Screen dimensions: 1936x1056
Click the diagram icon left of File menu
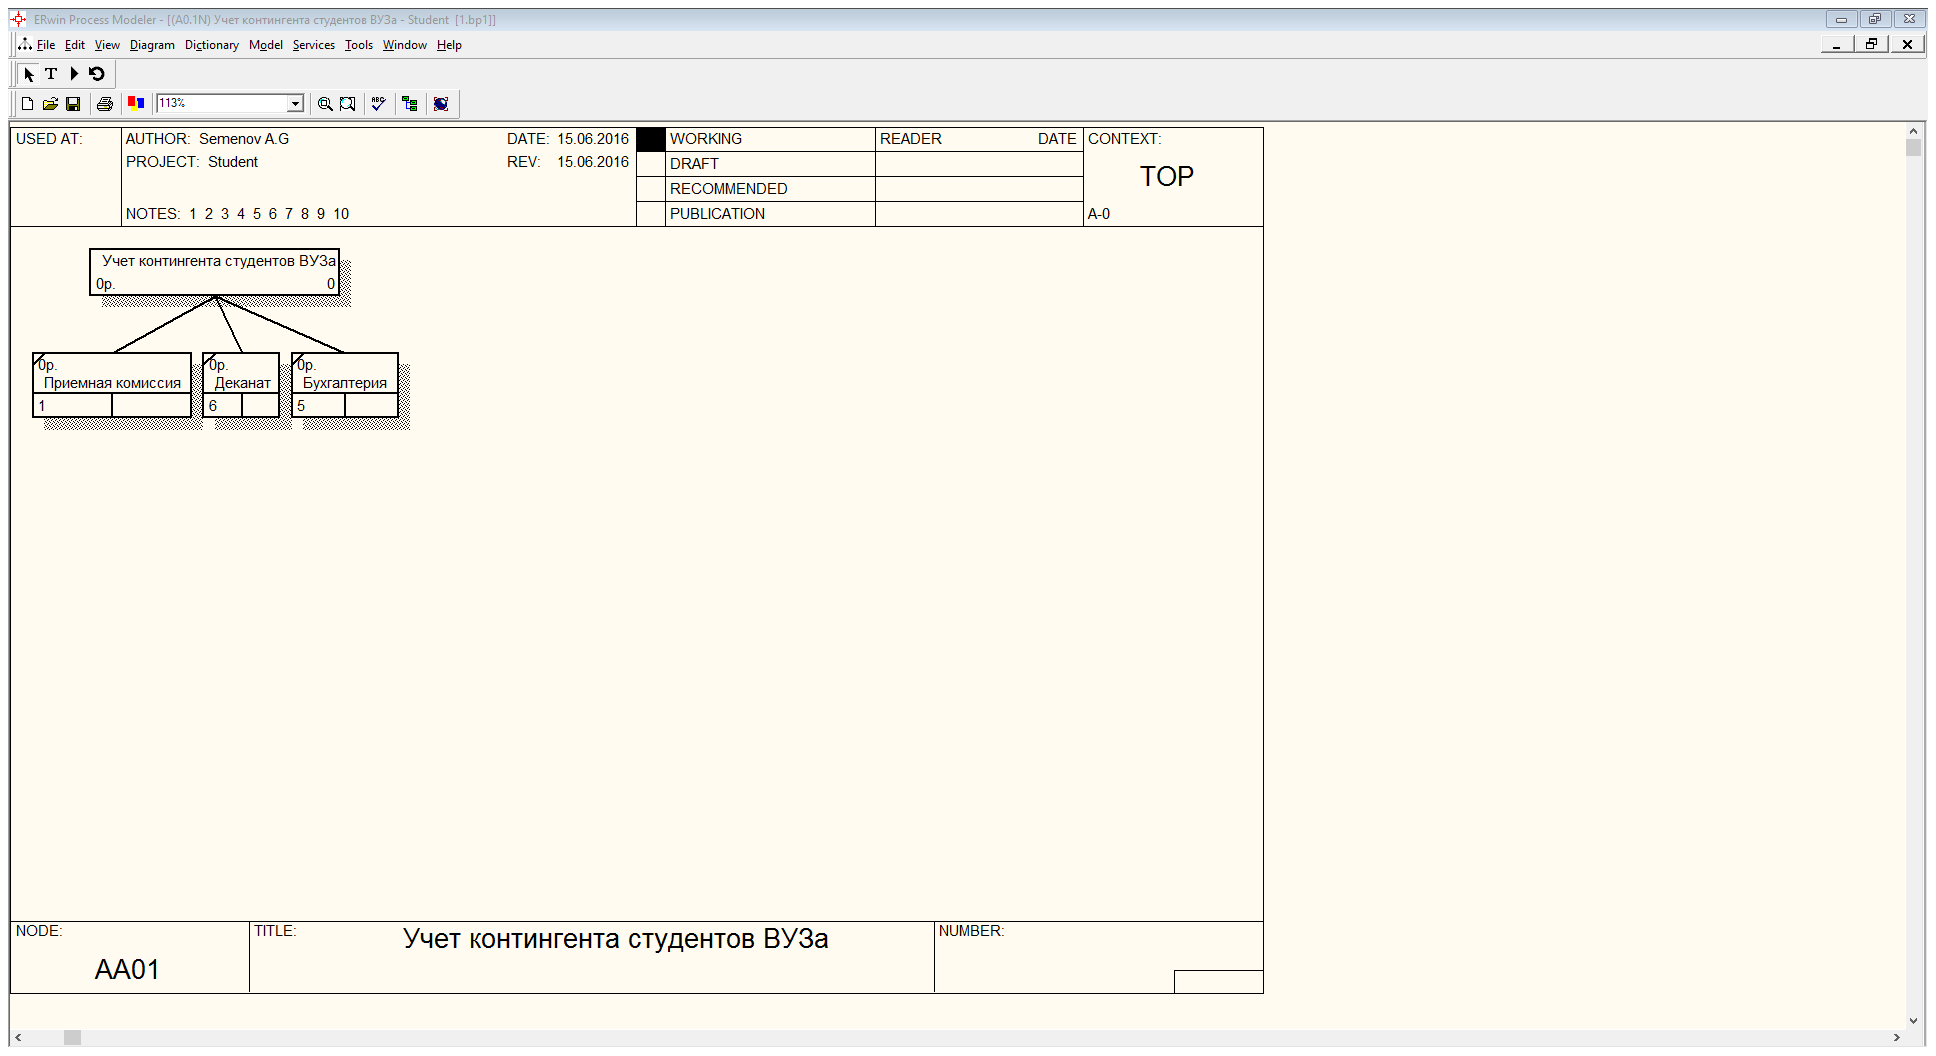click(x=25, y=44)
